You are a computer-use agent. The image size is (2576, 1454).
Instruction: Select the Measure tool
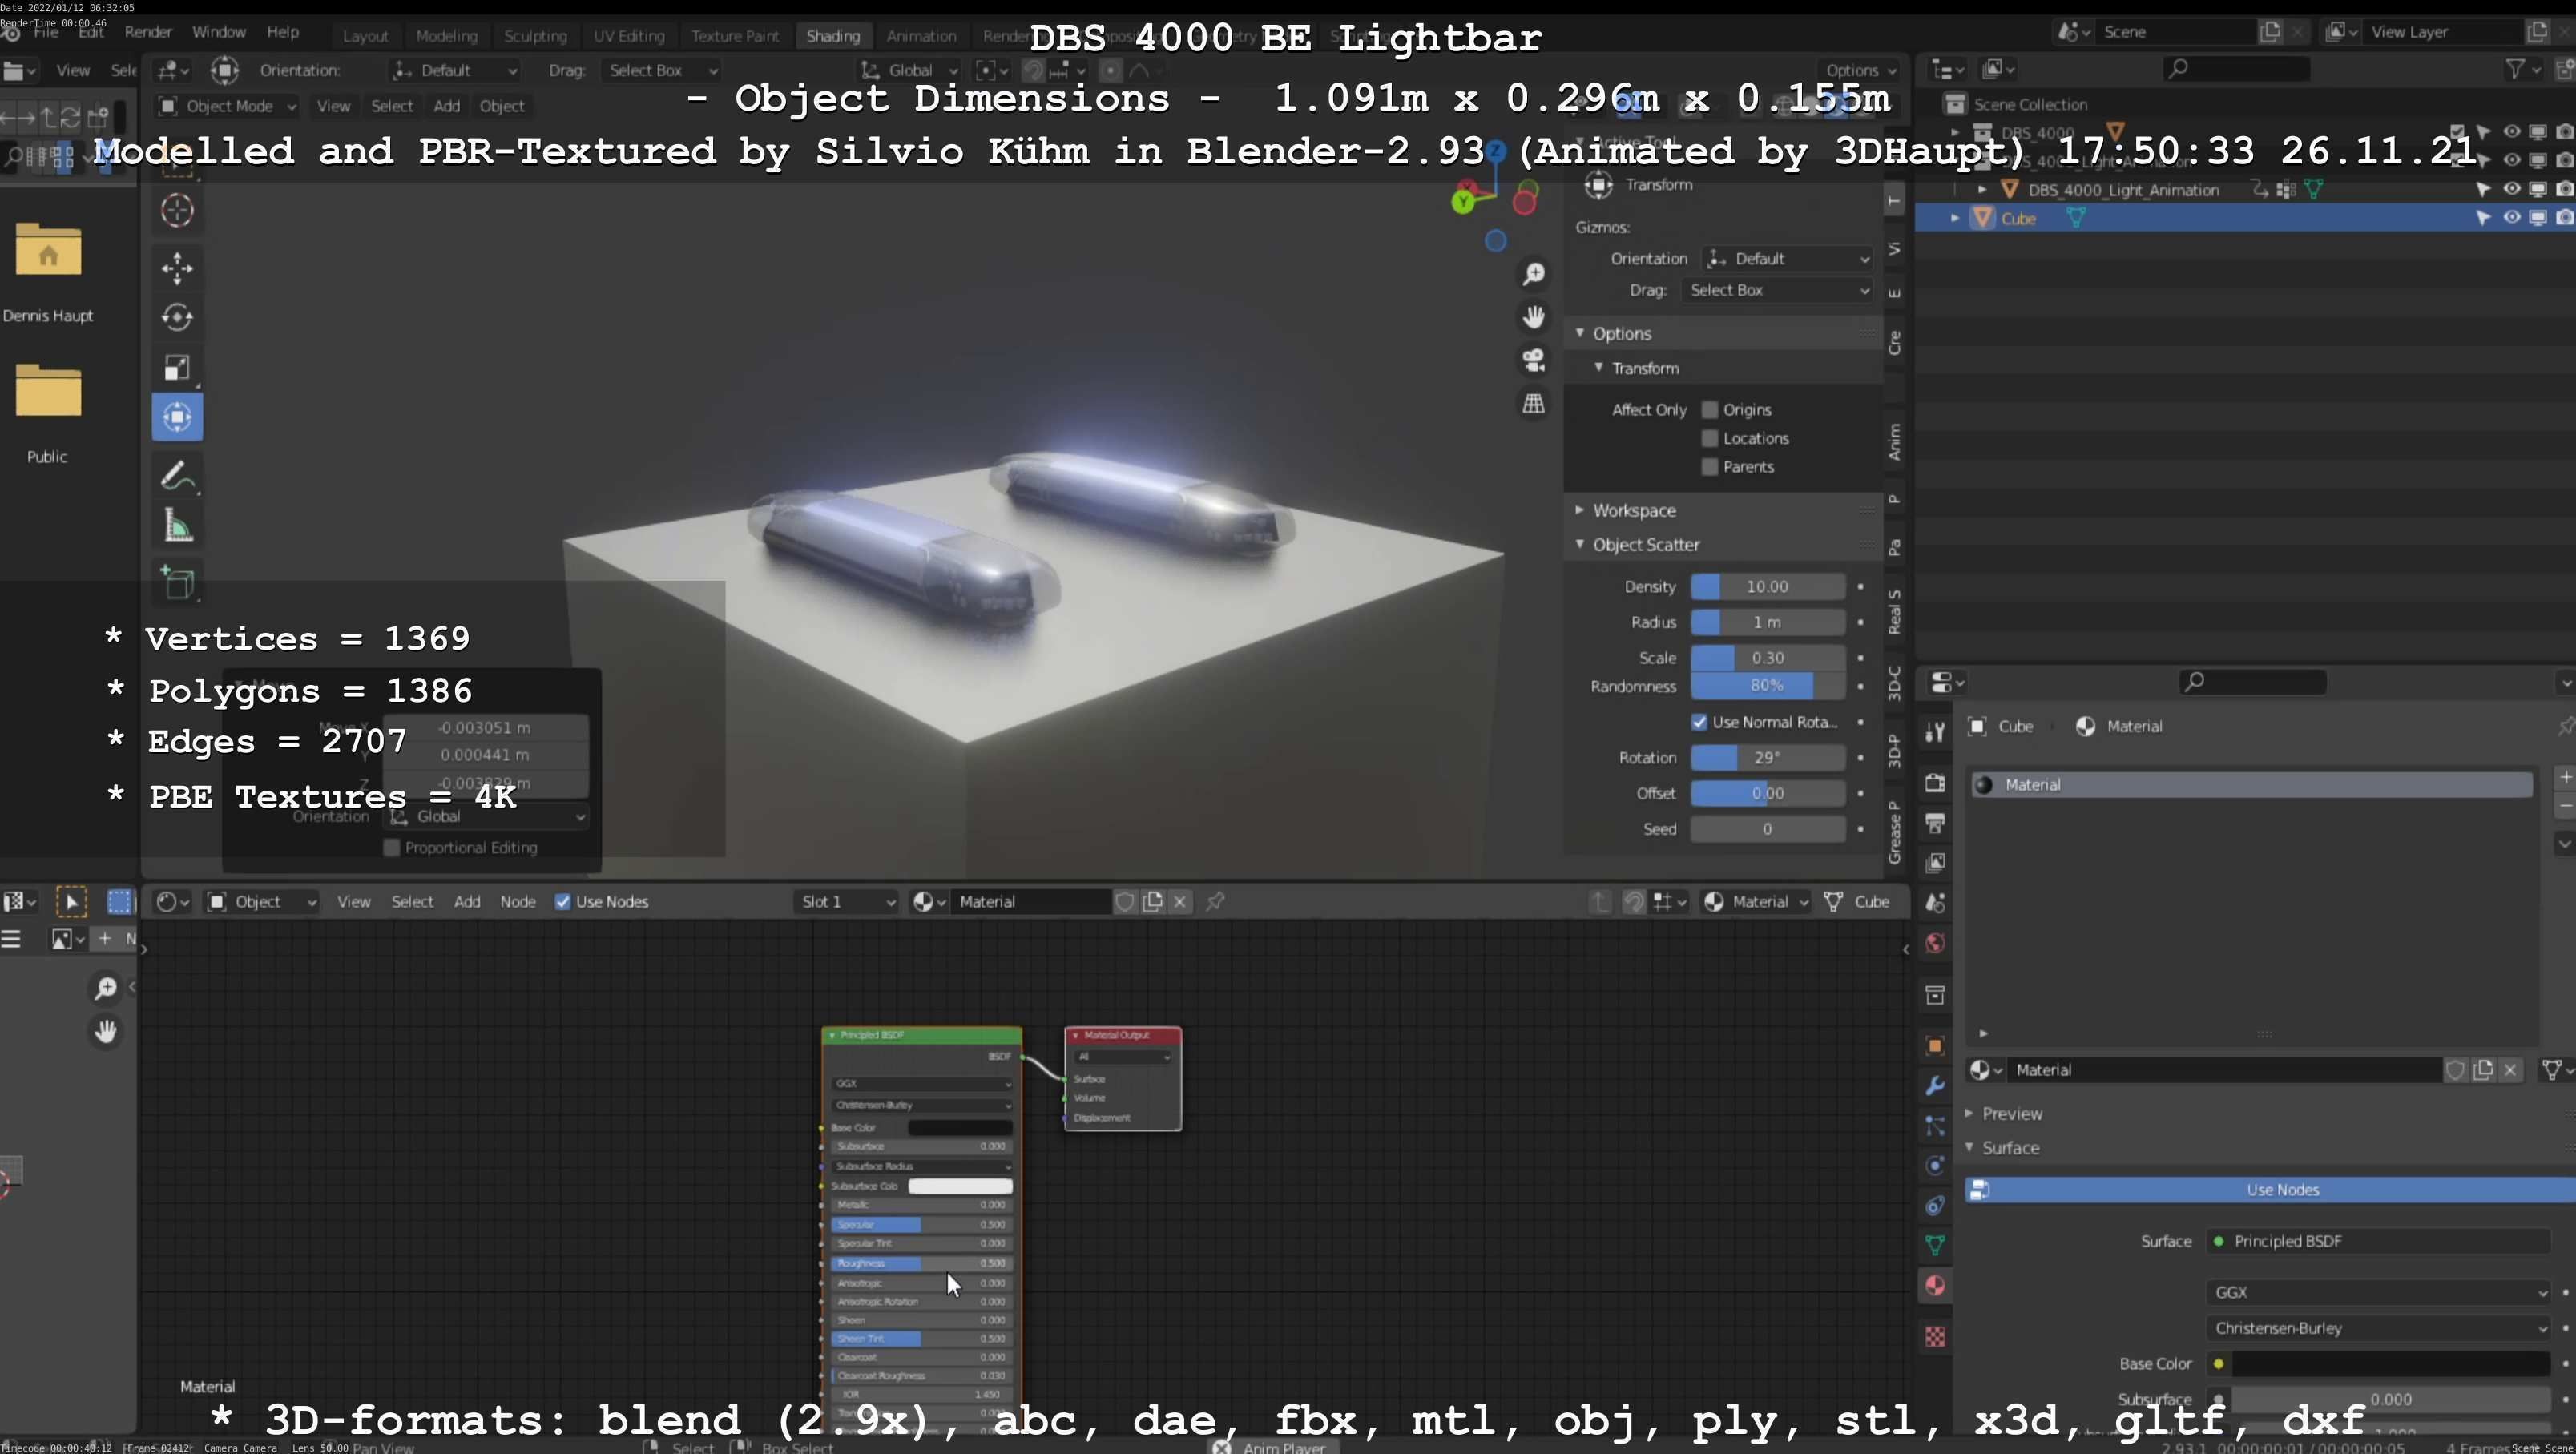177,526
